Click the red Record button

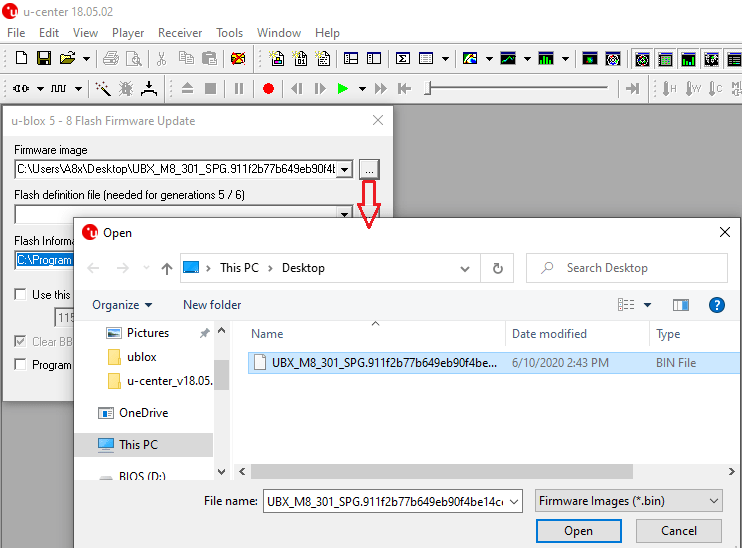[268, 88]
